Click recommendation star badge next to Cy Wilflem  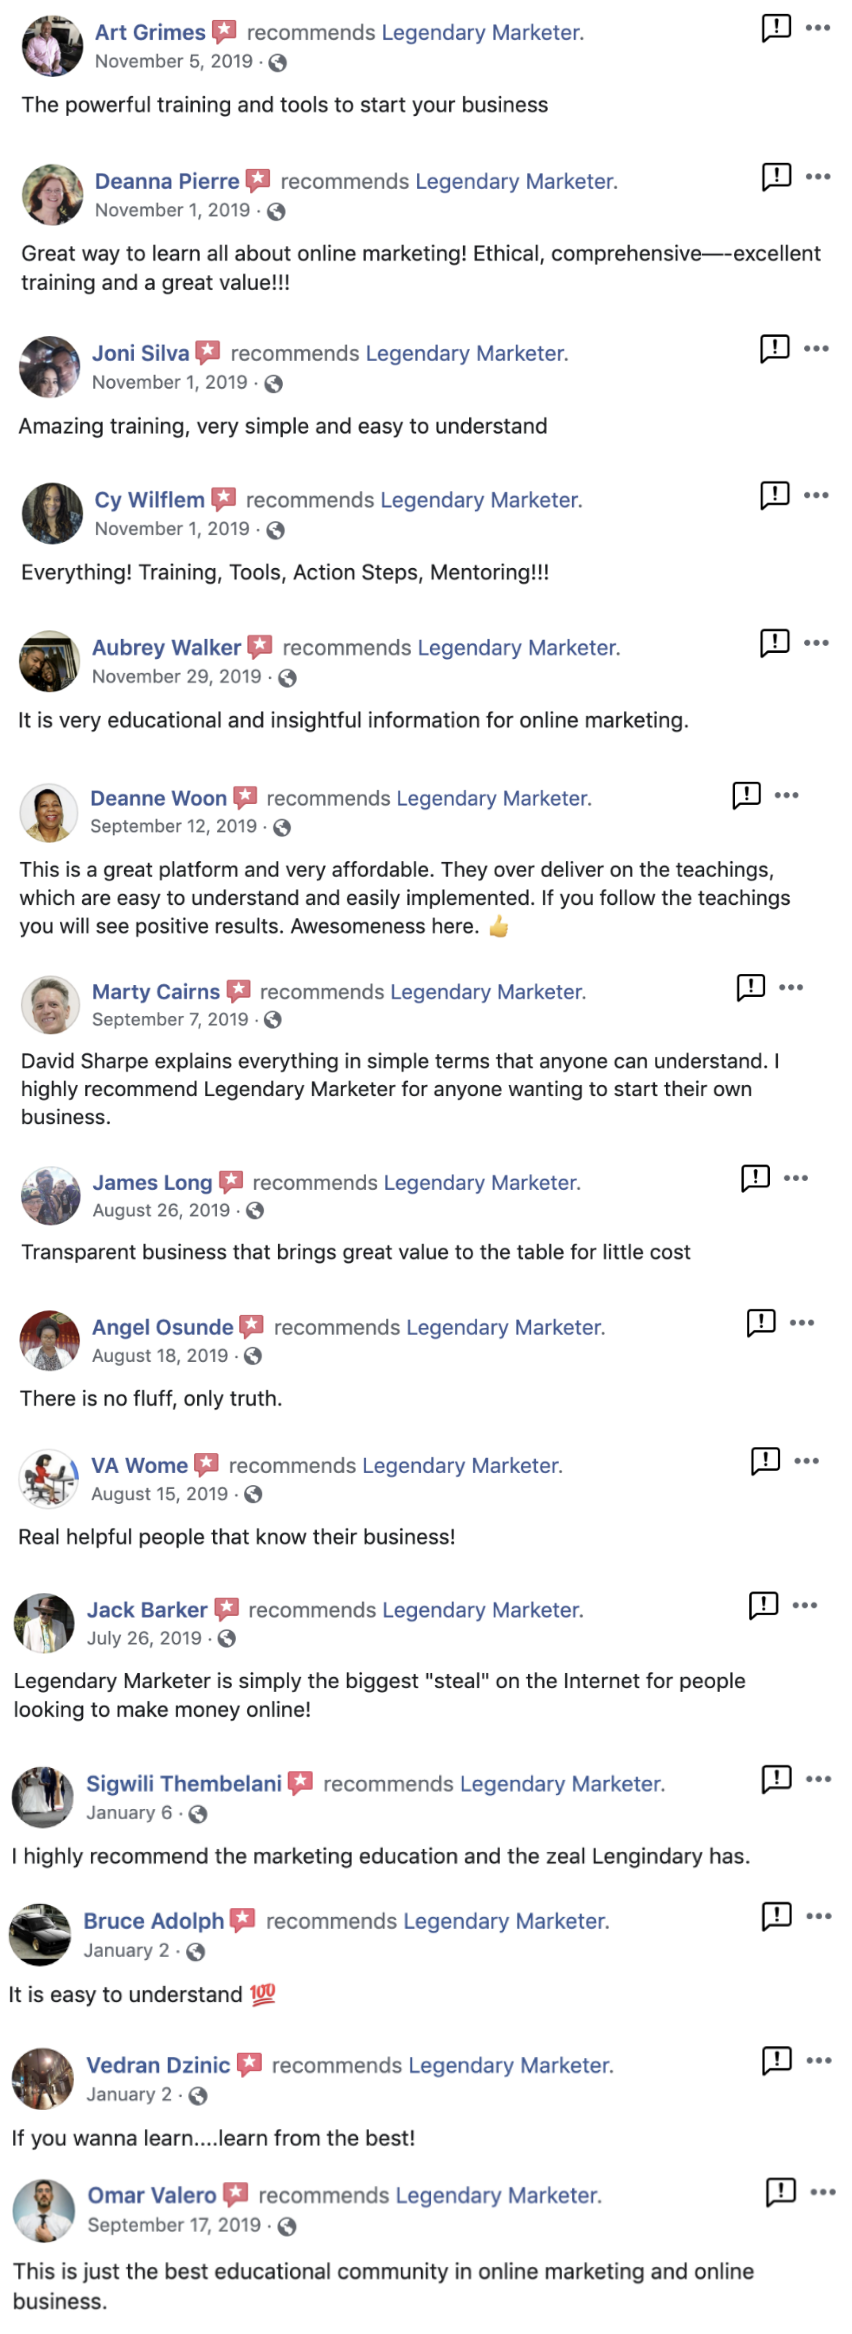click(x=224, y=499)
